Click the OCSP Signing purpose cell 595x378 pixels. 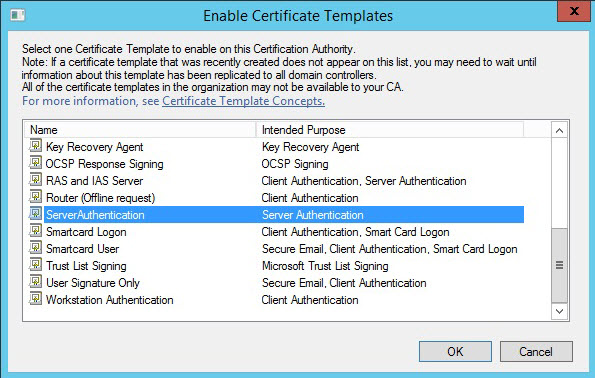(295, 164)
